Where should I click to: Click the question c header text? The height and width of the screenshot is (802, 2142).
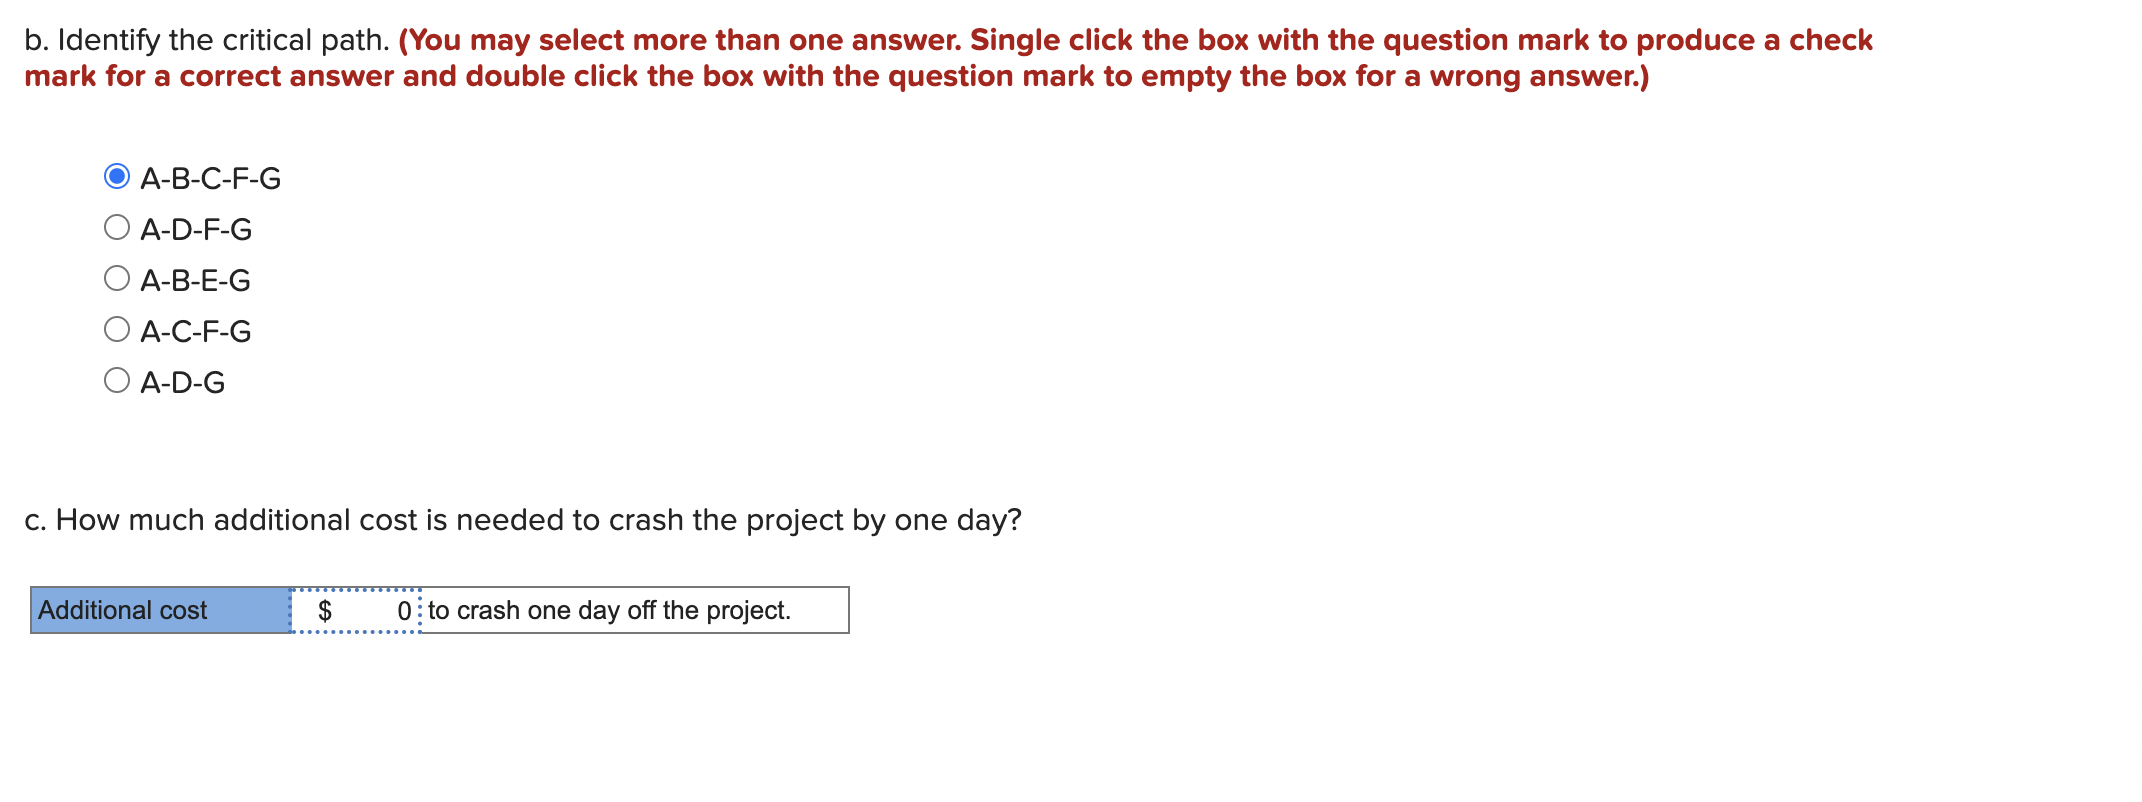525,519
